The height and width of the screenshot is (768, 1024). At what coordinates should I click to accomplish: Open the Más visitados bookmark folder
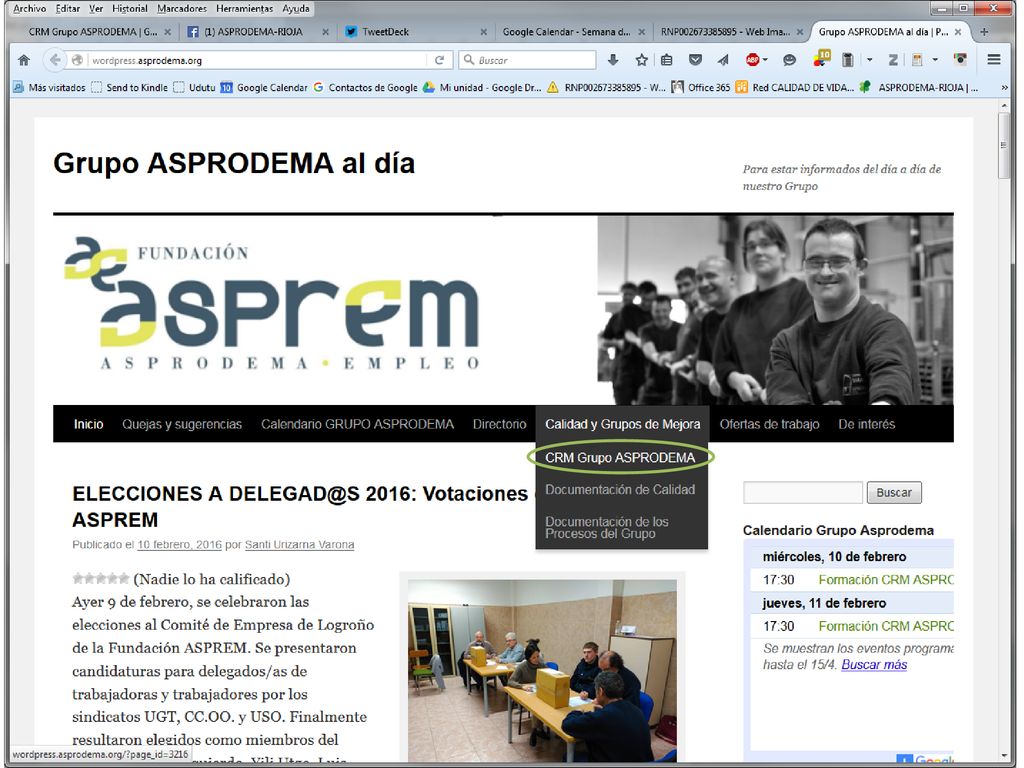[50, 88]
